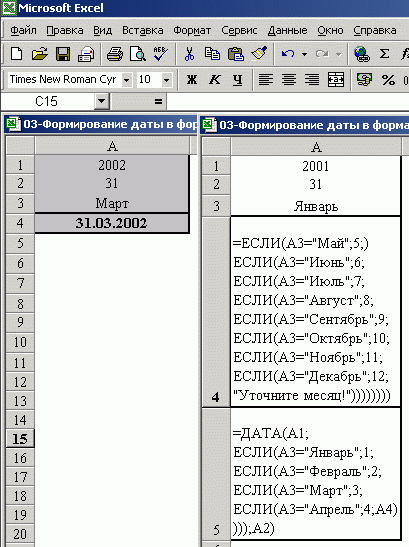Select row header 15 in left window
Viewport: 409px width, 547px height.
click(x=20, y=439)
